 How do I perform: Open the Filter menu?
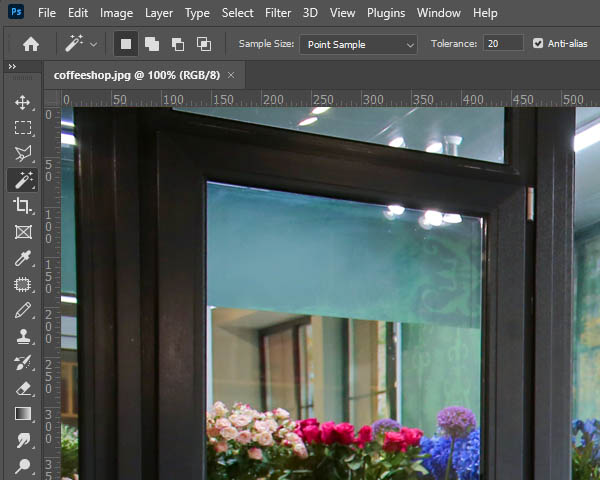tap(279, 13)
